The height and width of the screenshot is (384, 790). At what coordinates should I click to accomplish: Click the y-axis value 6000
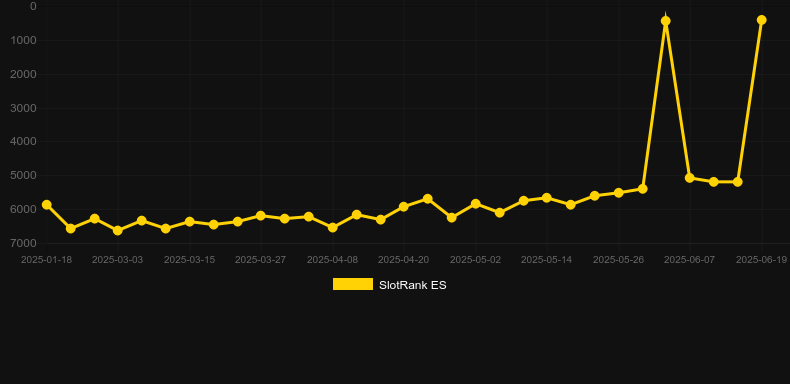coord(23,209)
